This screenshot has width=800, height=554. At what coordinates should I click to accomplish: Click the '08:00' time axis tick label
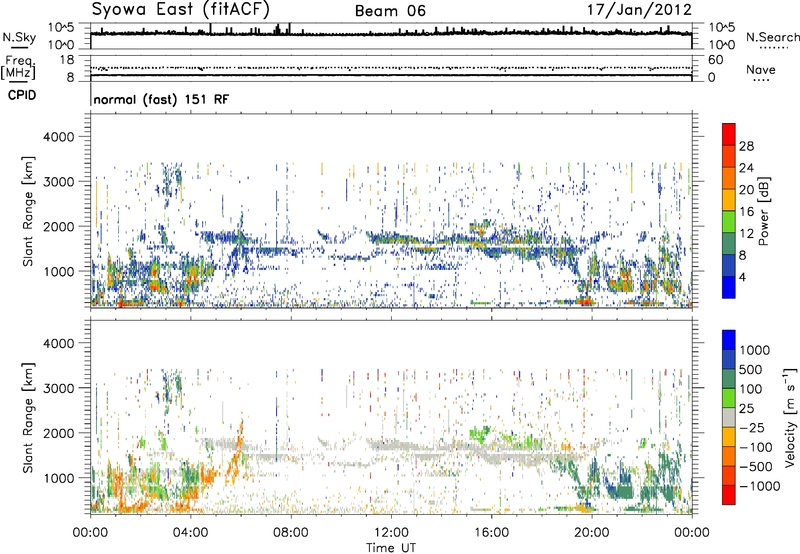click(x=291, y=533)
